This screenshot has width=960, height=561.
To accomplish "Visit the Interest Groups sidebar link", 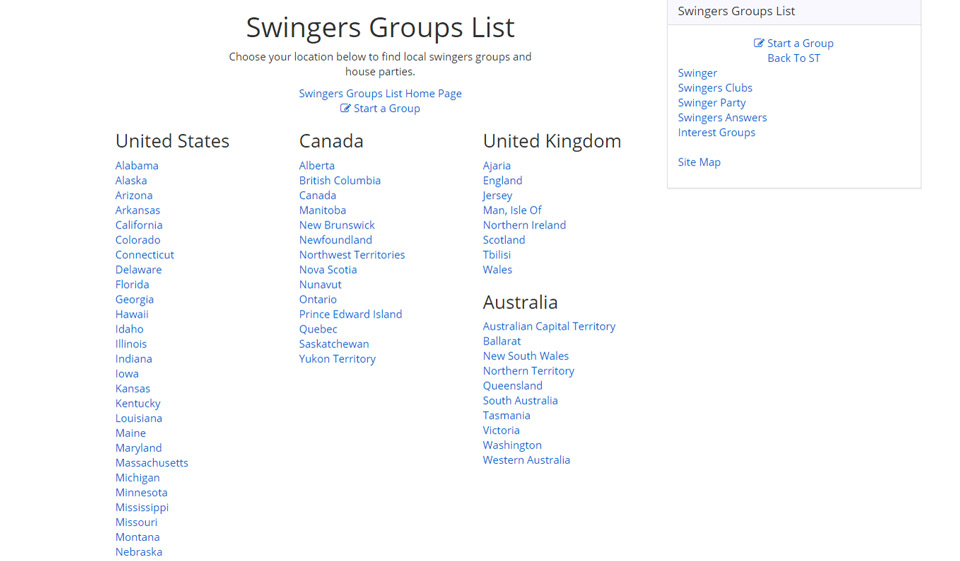I will pos(716,132).
